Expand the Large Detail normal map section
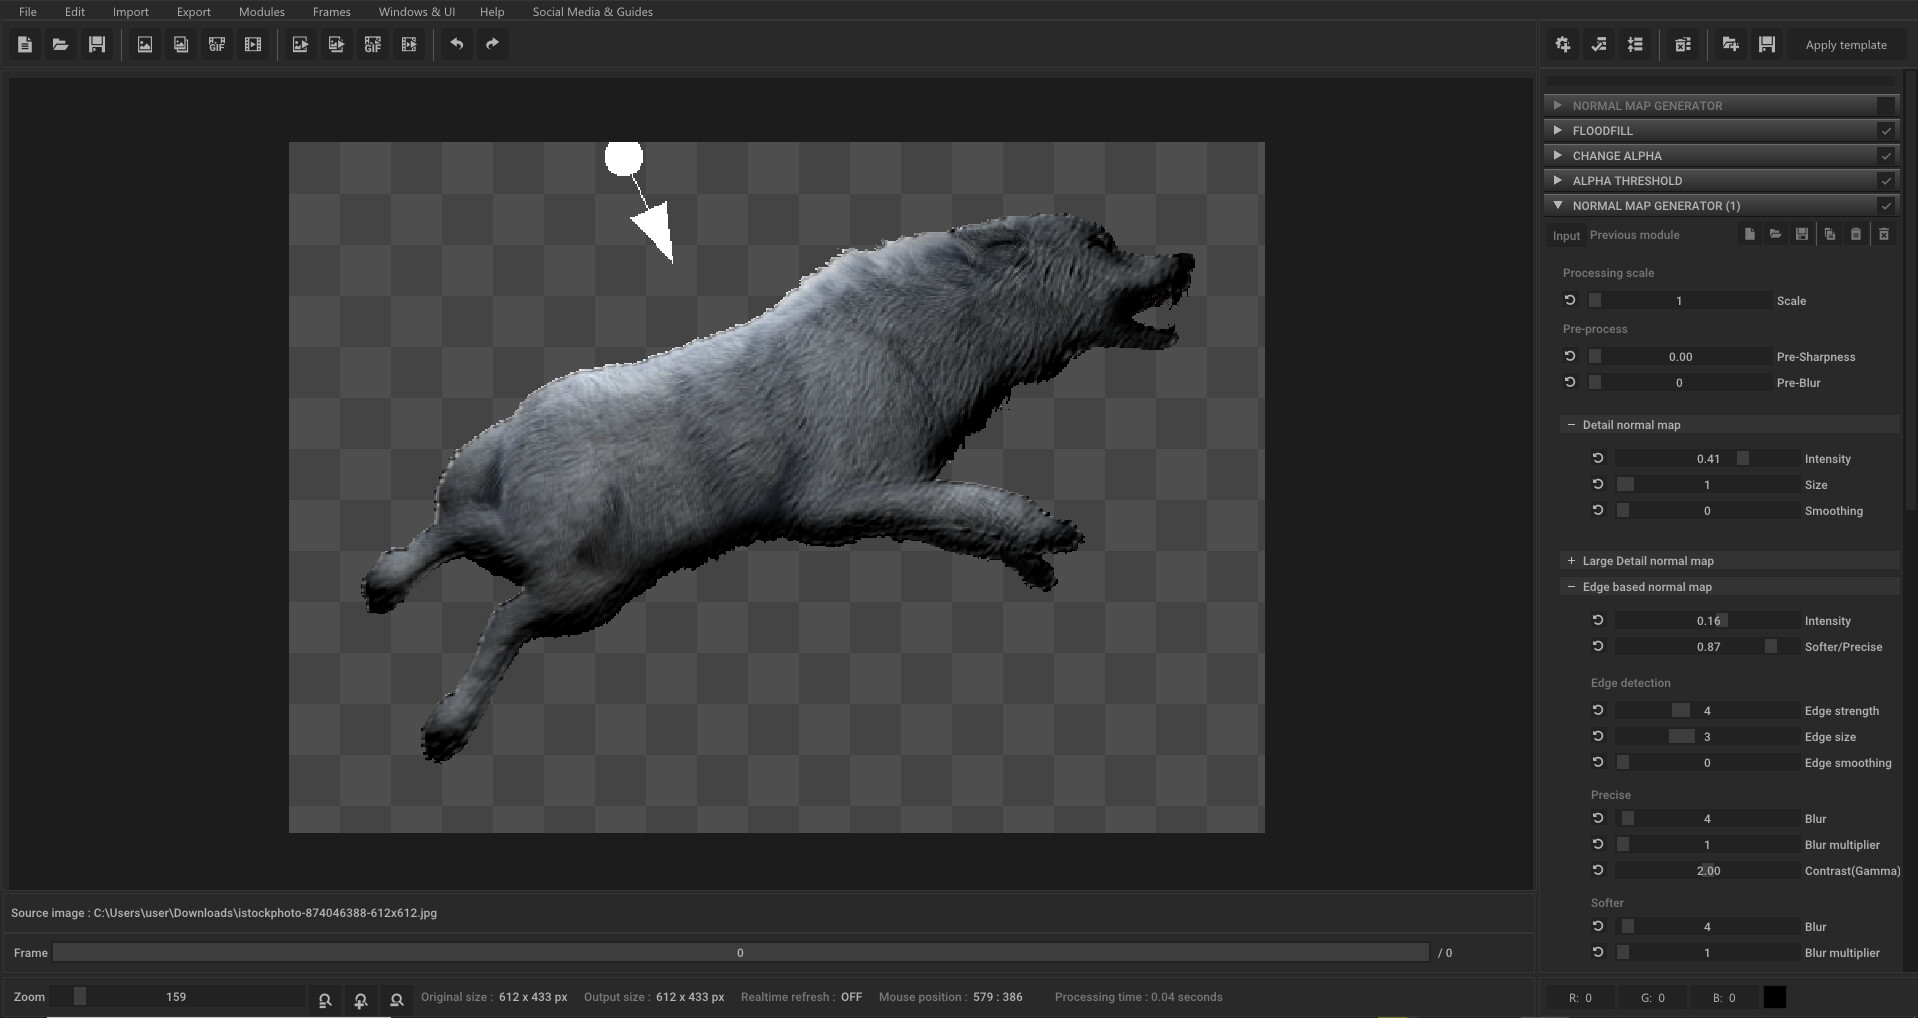The image size is (1918, 1018). click(x=1570, y=561)
